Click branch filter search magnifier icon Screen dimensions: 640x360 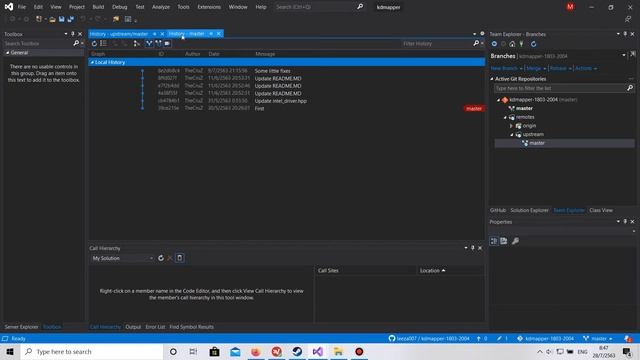[630, 88]
